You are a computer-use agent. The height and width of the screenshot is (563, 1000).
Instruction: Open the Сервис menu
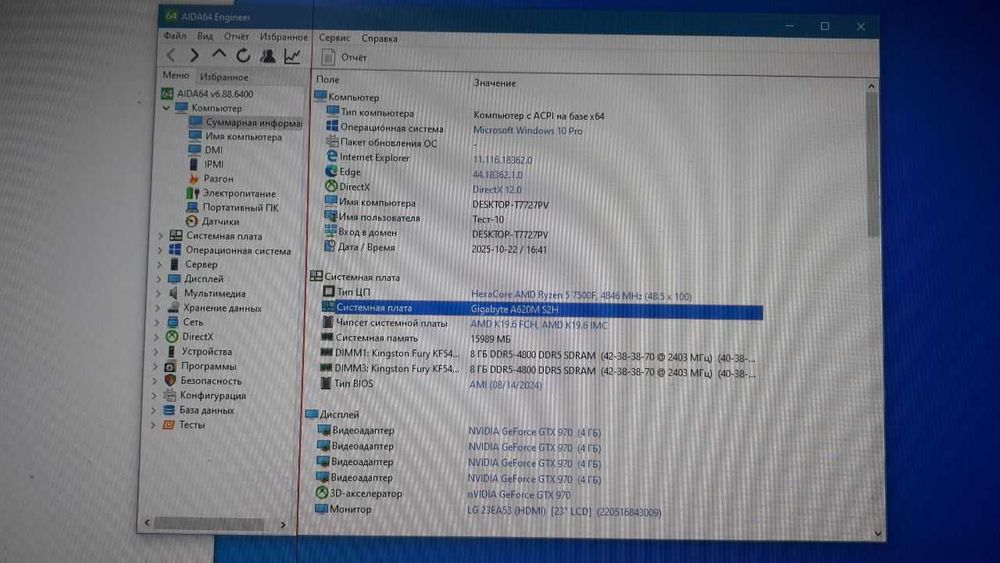point(334,38)
